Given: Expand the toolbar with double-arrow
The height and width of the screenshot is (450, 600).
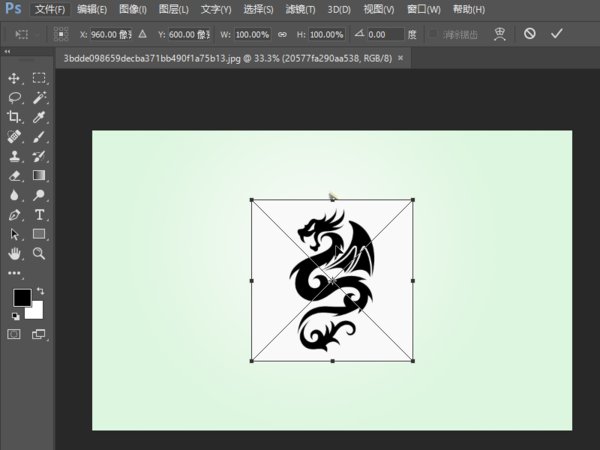Looking at the screenshot, I should click(x=7, y=52).
